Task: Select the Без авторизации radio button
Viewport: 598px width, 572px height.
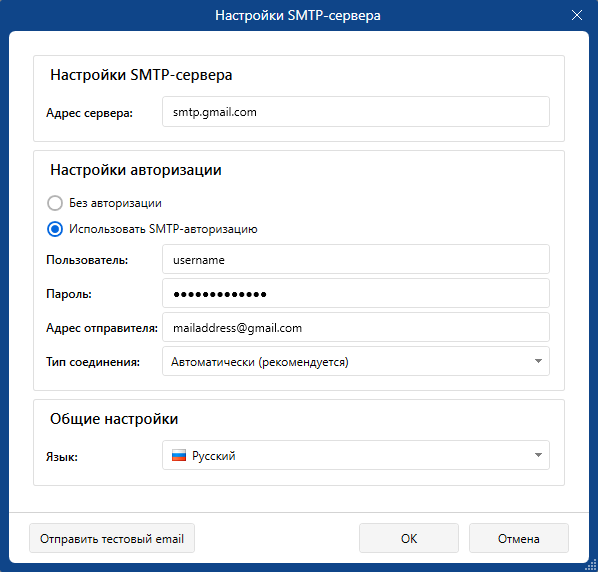Action: (55, 203)
